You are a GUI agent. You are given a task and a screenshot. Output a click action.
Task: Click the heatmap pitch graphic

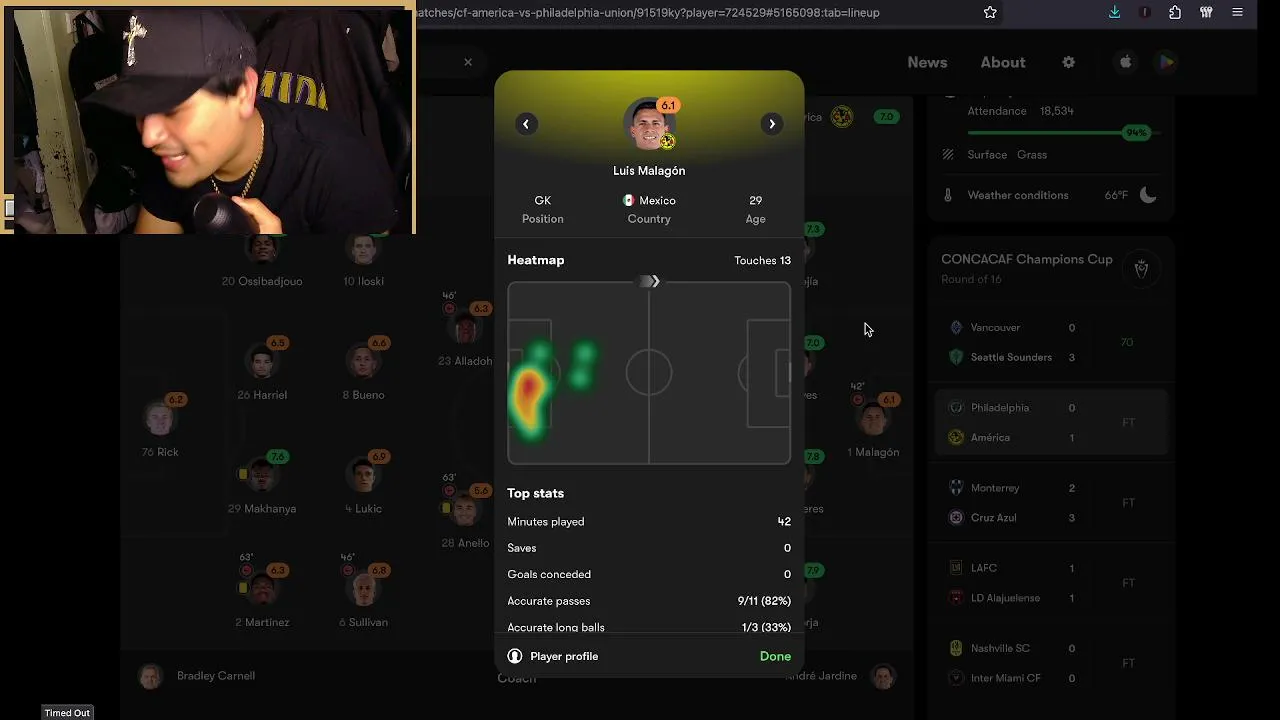pyautogui.click(x=649, y=373)
